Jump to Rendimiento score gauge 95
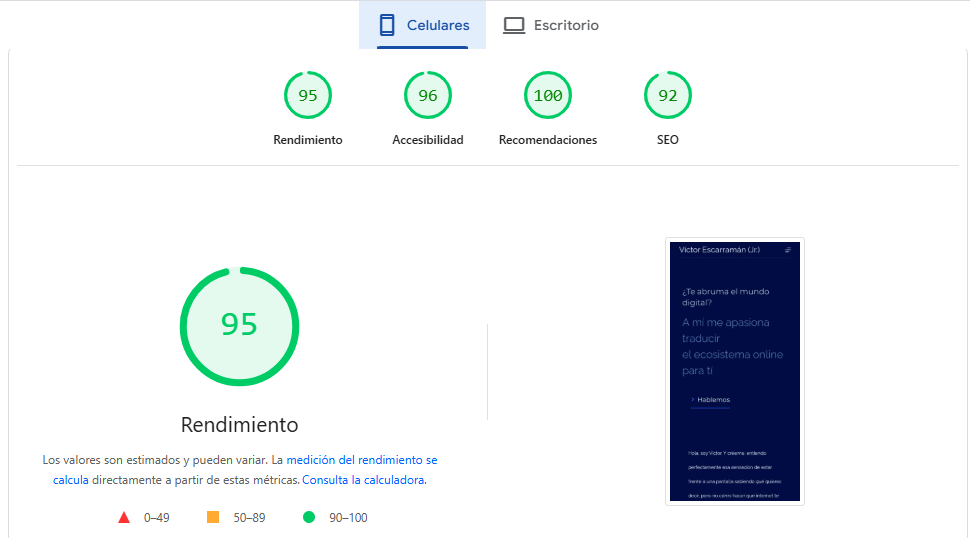Viewport: 970px width, 538px height. pos(308,95)
